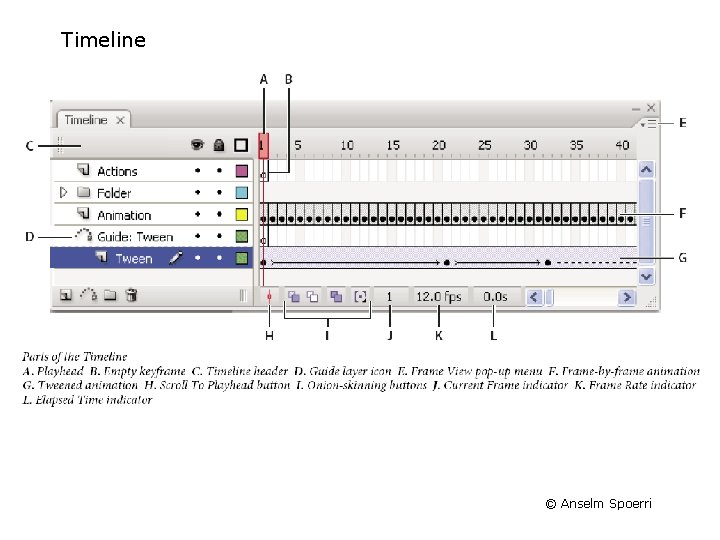Click the pencil icon on the Tween layer
This screenshot has width=720, height=540.
[175, 258]
